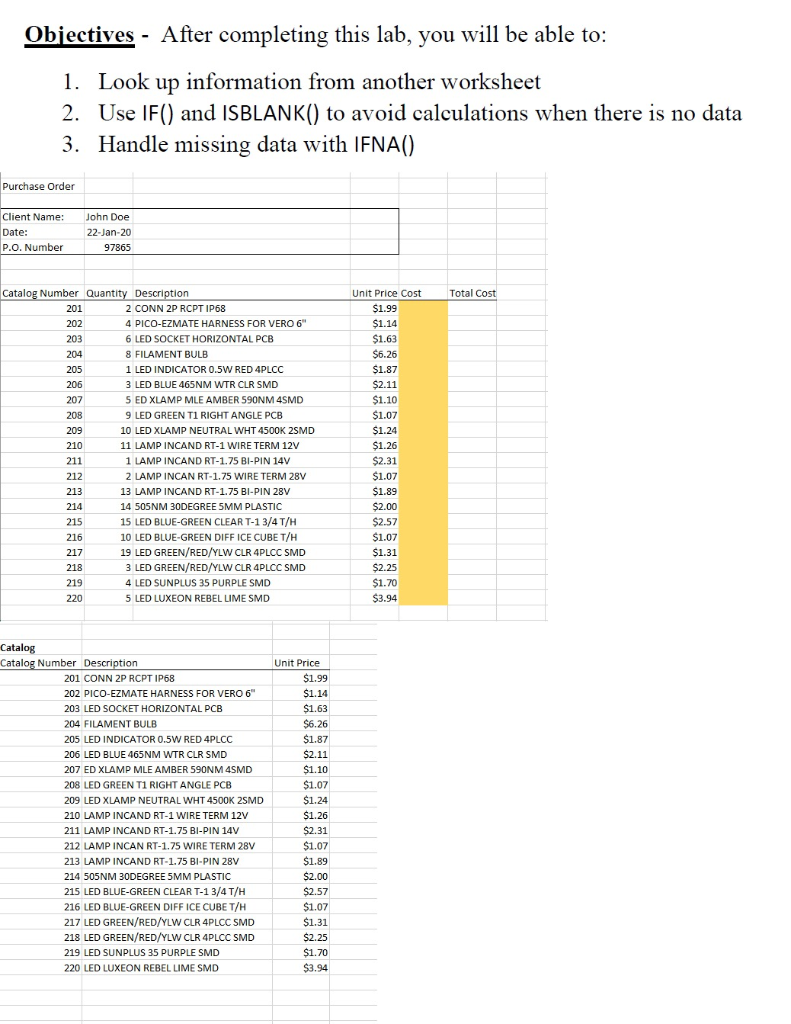Select price $2.11 in the Catalog table
The width and height of the screenshot is (791, 1024).
pyautogui.click(x=315, y=754)
